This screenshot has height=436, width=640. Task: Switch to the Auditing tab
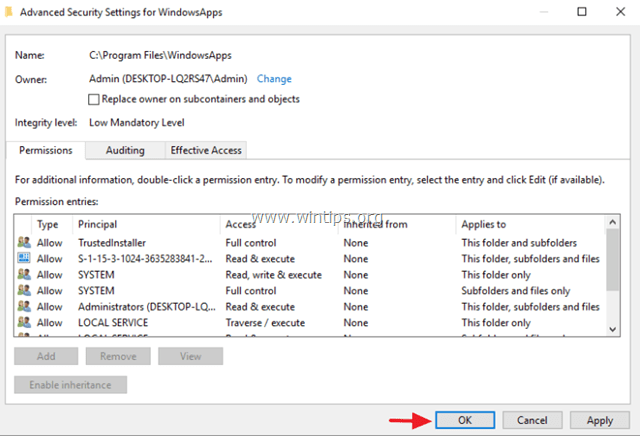pyautogui.click(x=125, y=150)
